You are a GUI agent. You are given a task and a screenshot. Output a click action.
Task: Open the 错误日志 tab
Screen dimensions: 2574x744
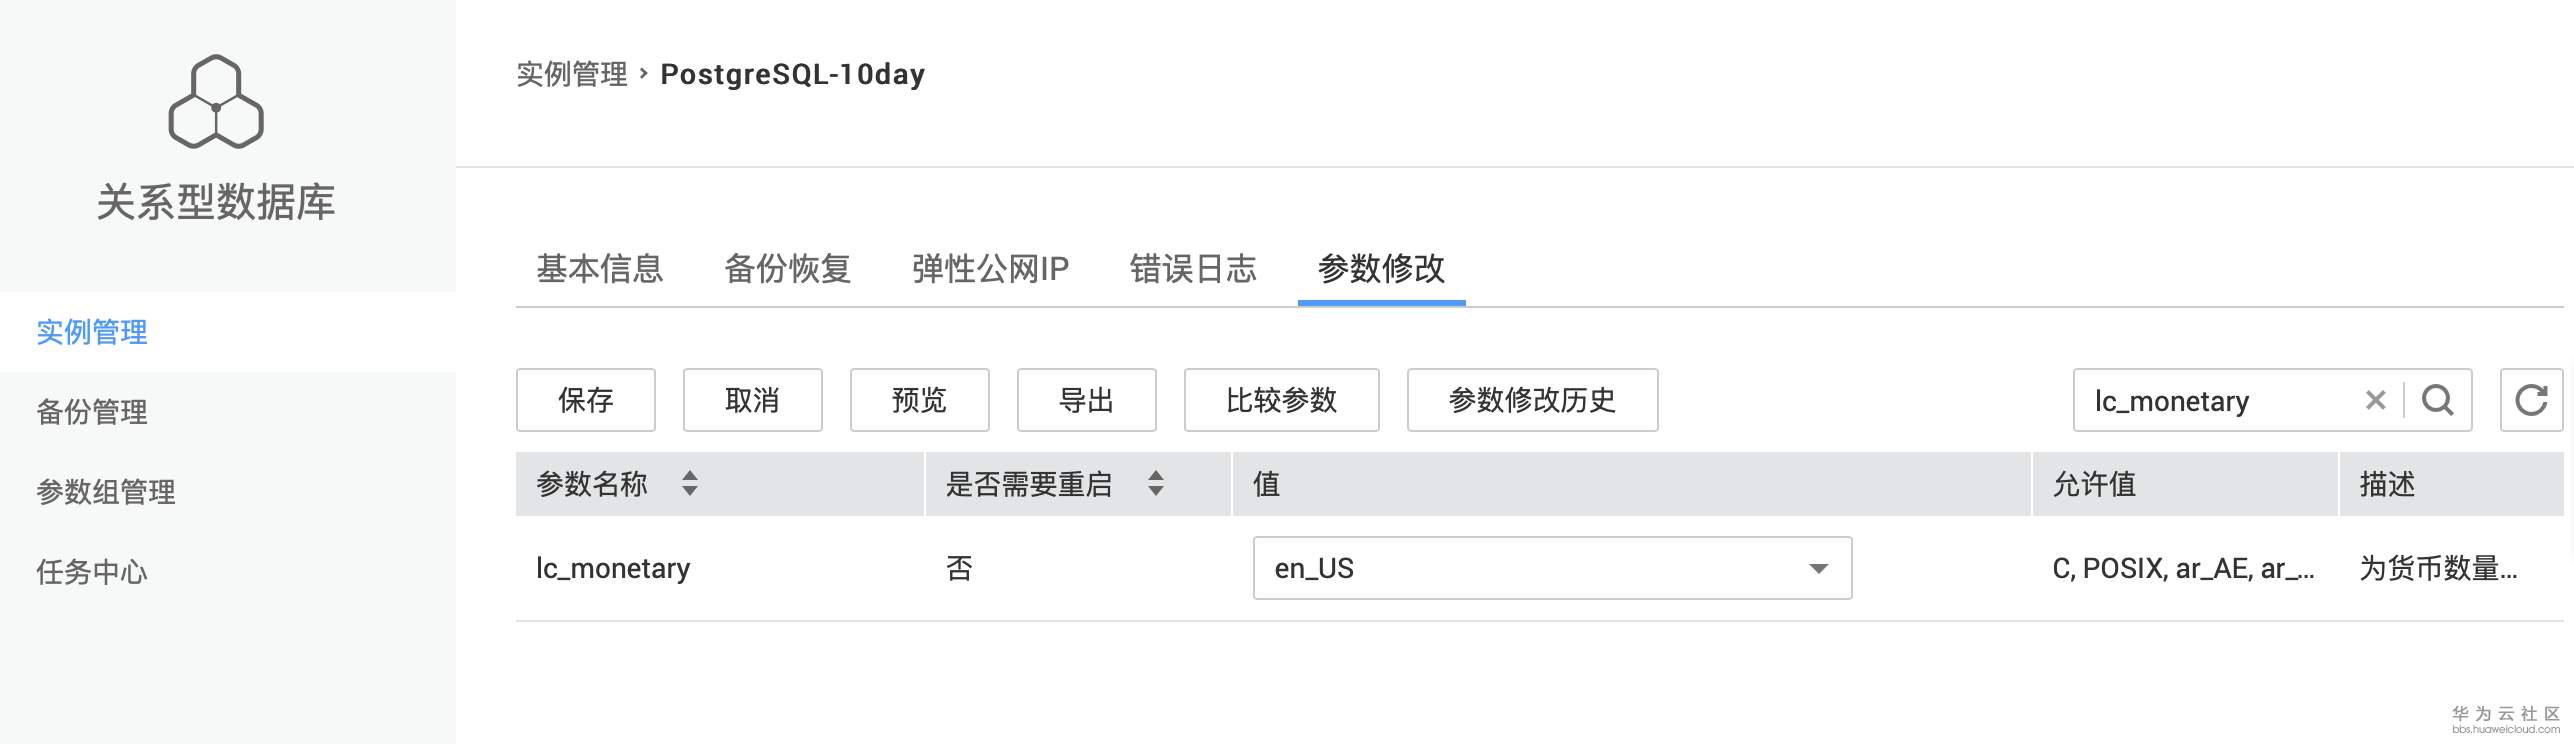click(1193, 268)
